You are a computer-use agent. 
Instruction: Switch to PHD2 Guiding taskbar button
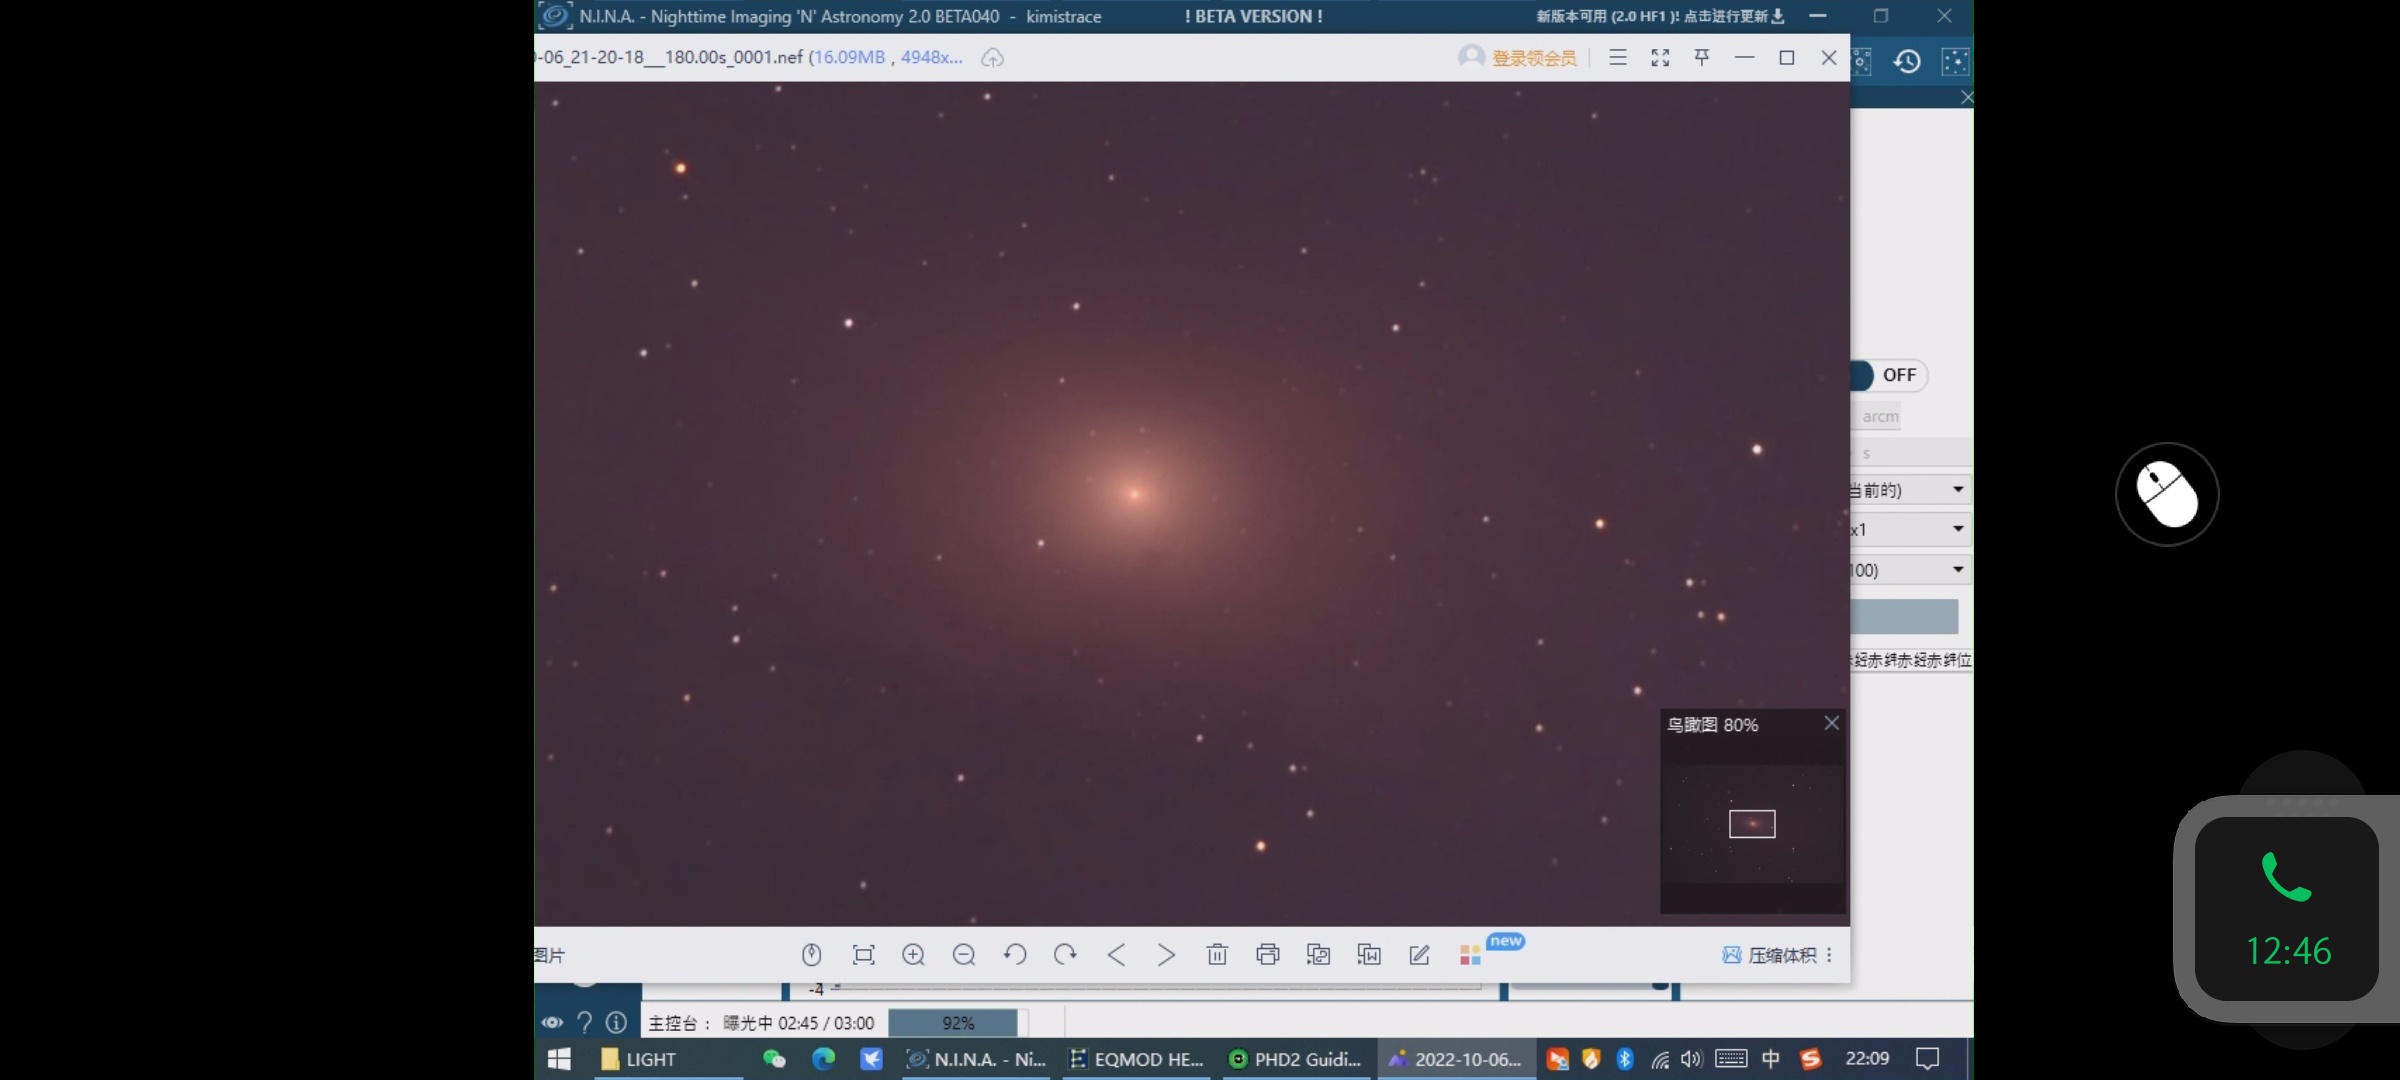(1295, 1059)
